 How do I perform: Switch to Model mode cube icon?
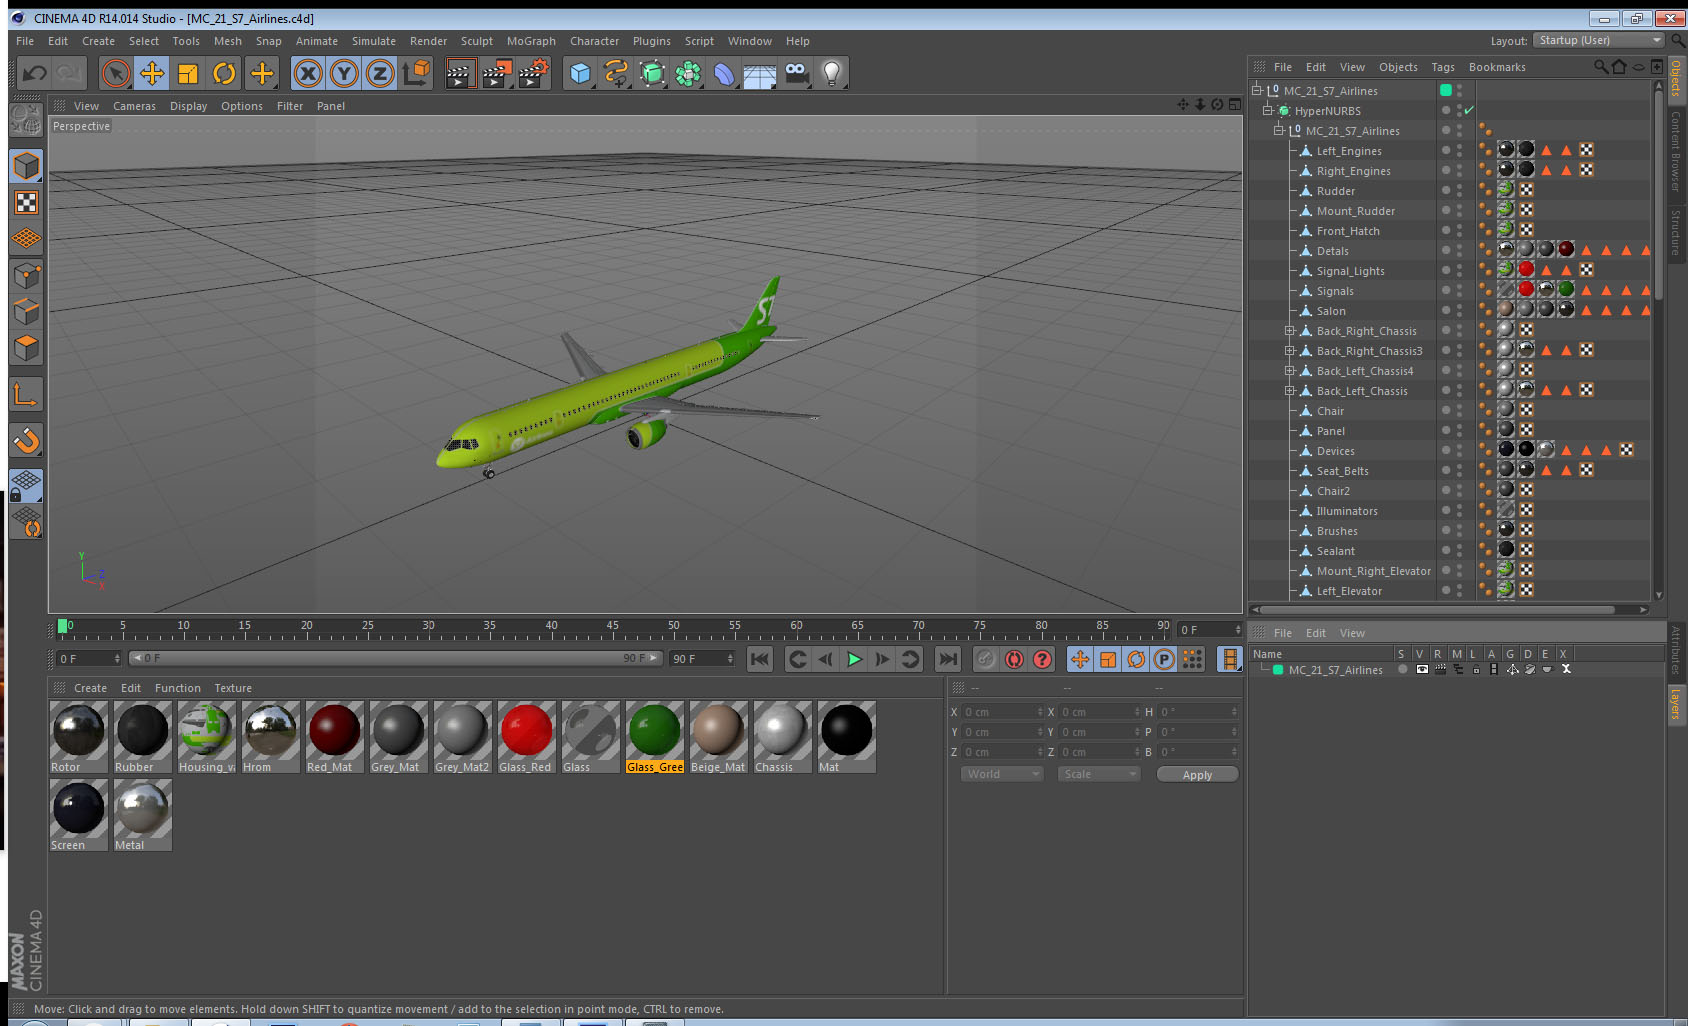26,166
